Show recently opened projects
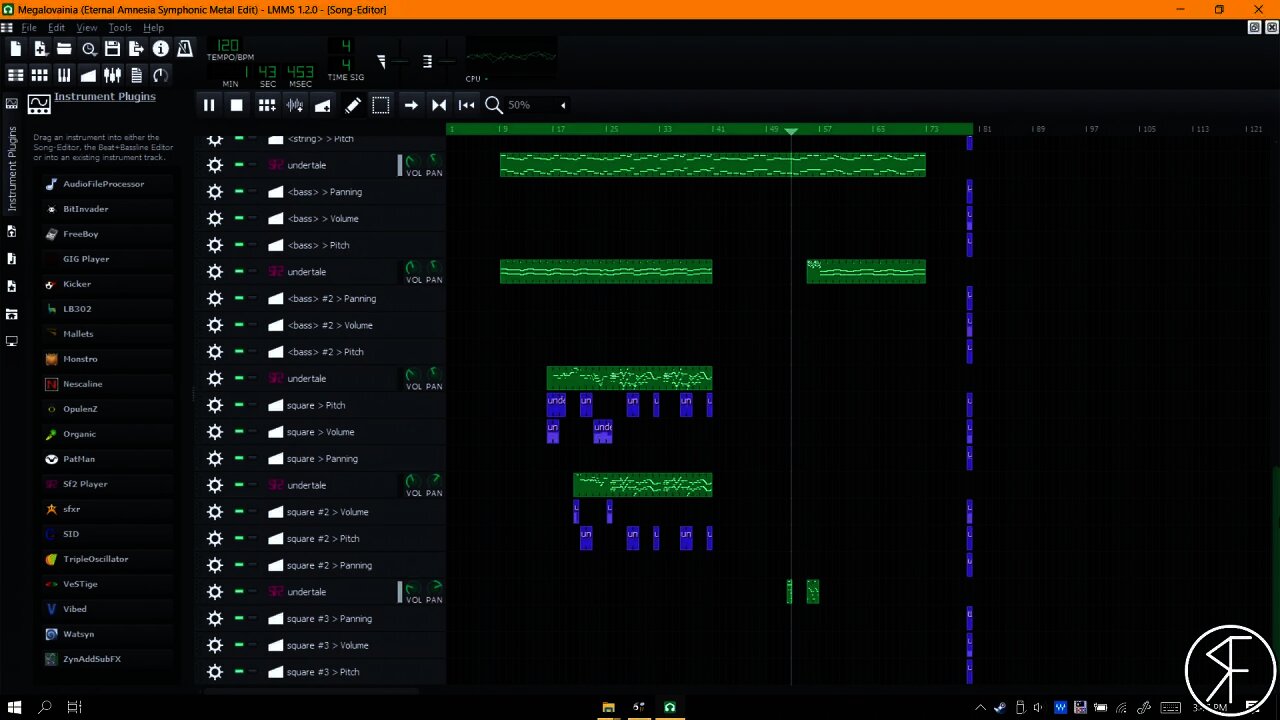The image size is (1280, 720). click(x=88, y=48)
